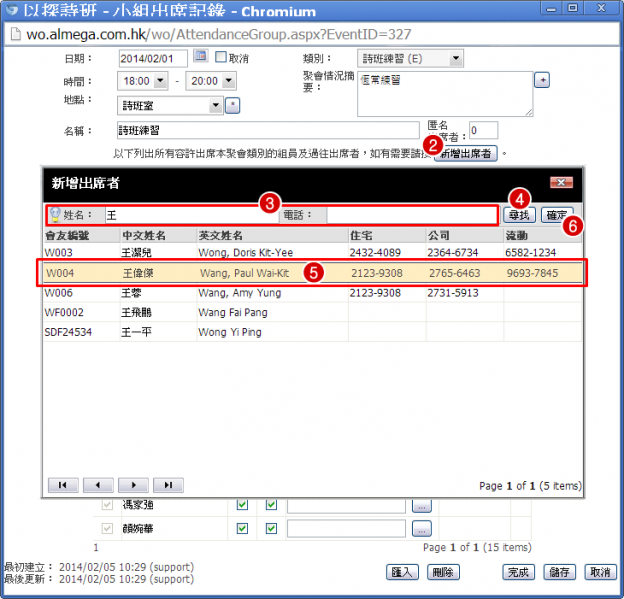Click the remark field in 馮家強 row
Screen dimensions: 624x599
point(346,505)
